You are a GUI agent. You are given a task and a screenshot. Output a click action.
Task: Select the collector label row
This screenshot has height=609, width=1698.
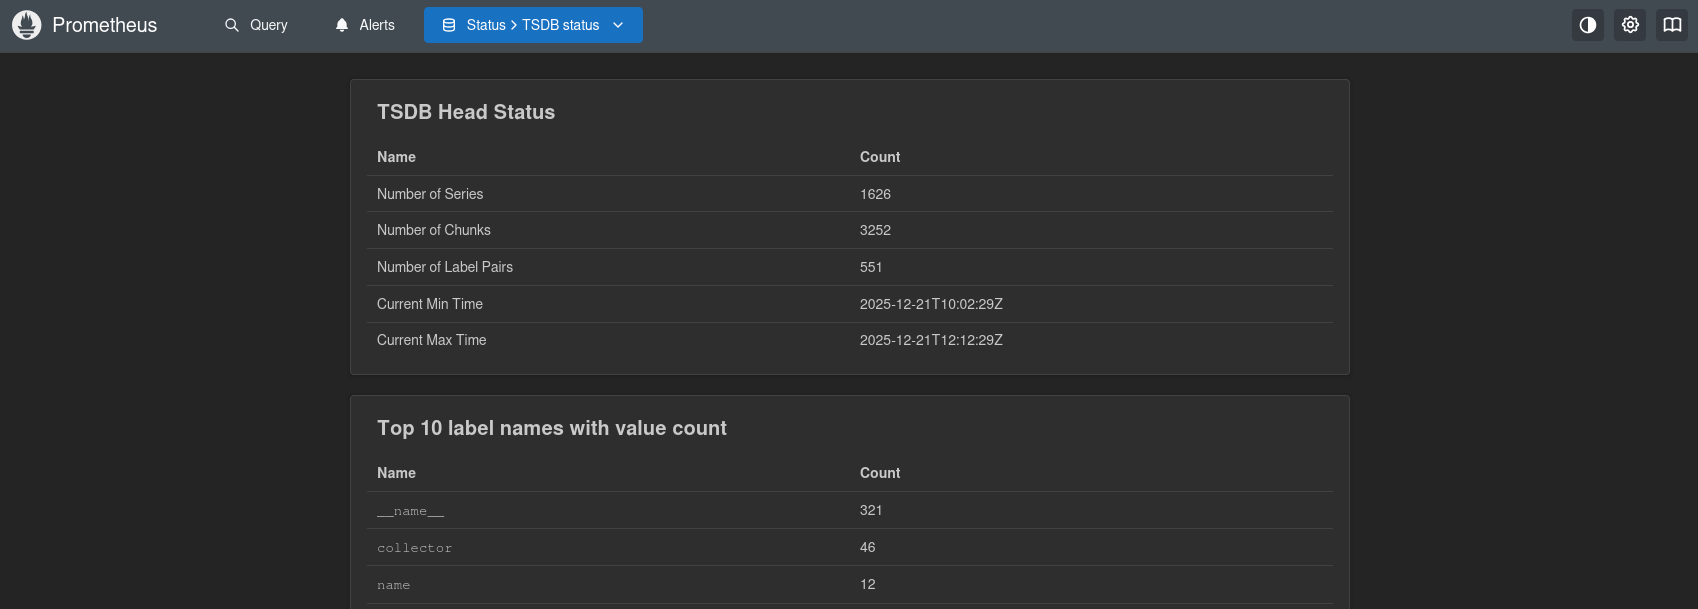pos(414,548)
